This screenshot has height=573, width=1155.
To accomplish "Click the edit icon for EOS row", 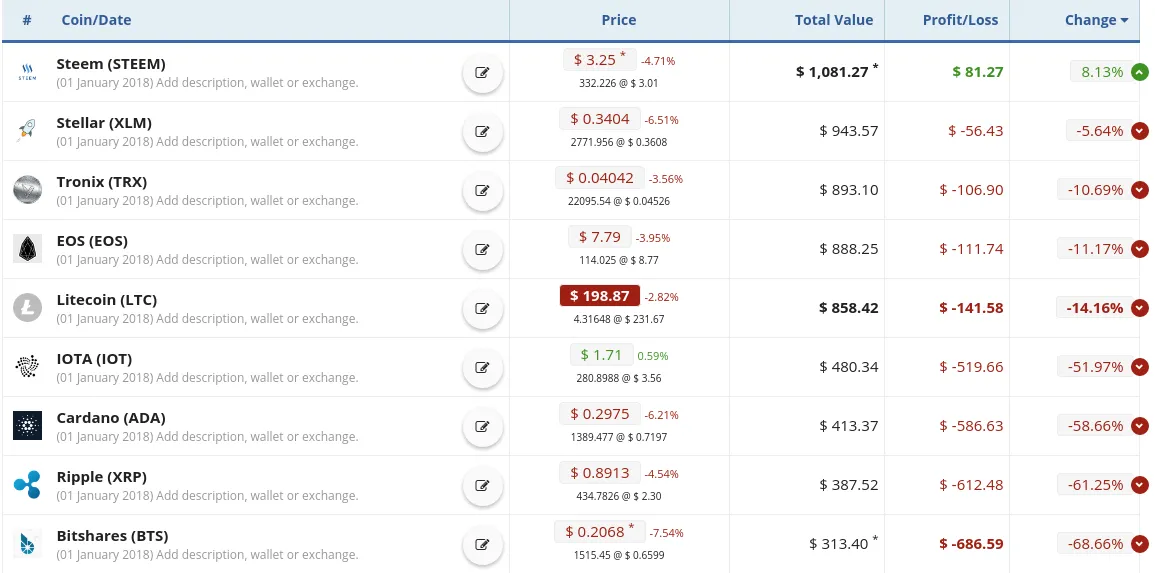I will [482, 249].
